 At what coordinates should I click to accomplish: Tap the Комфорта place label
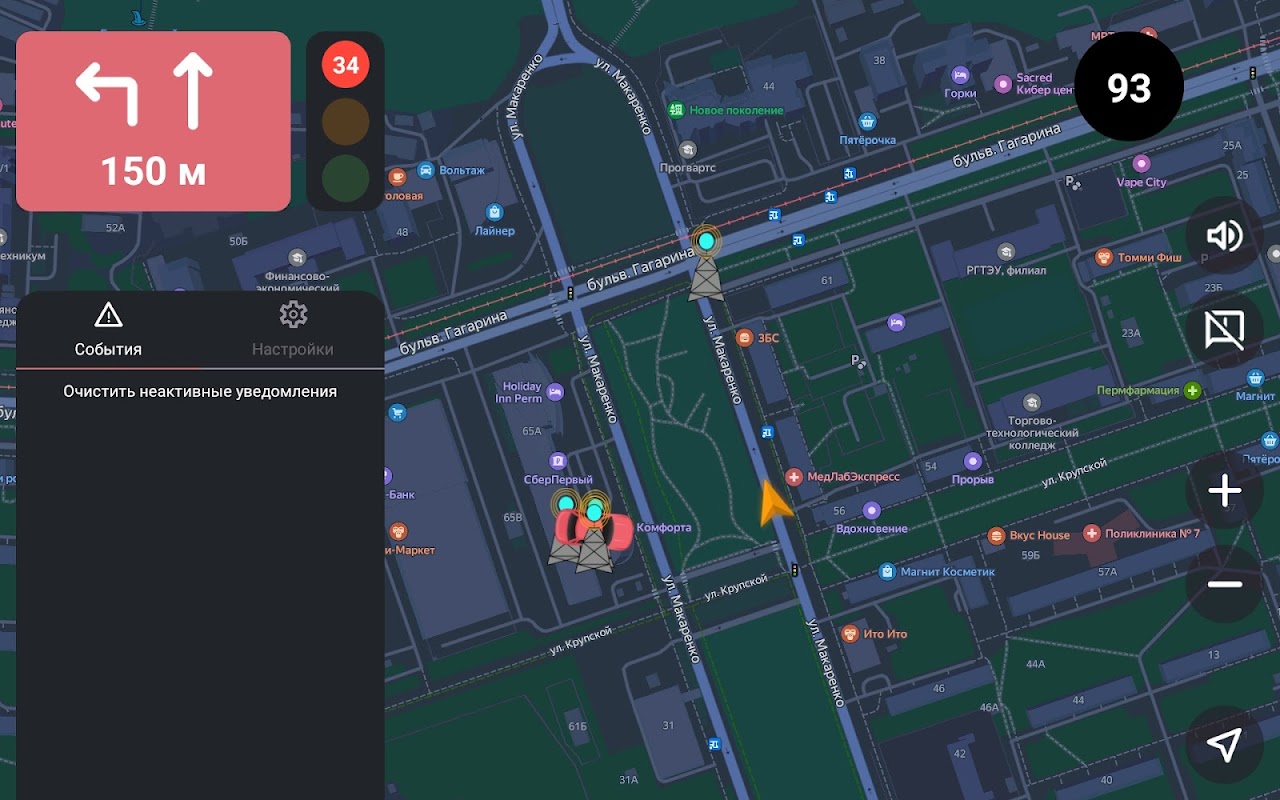(x=664, y=528)
